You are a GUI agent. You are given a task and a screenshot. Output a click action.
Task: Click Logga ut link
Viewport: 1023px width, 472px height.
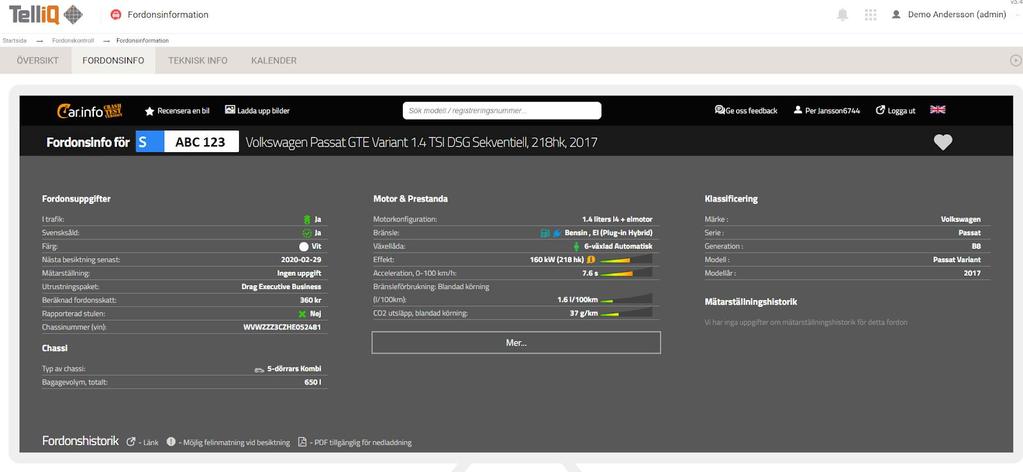pyautogui.click(x=902, y=111)
